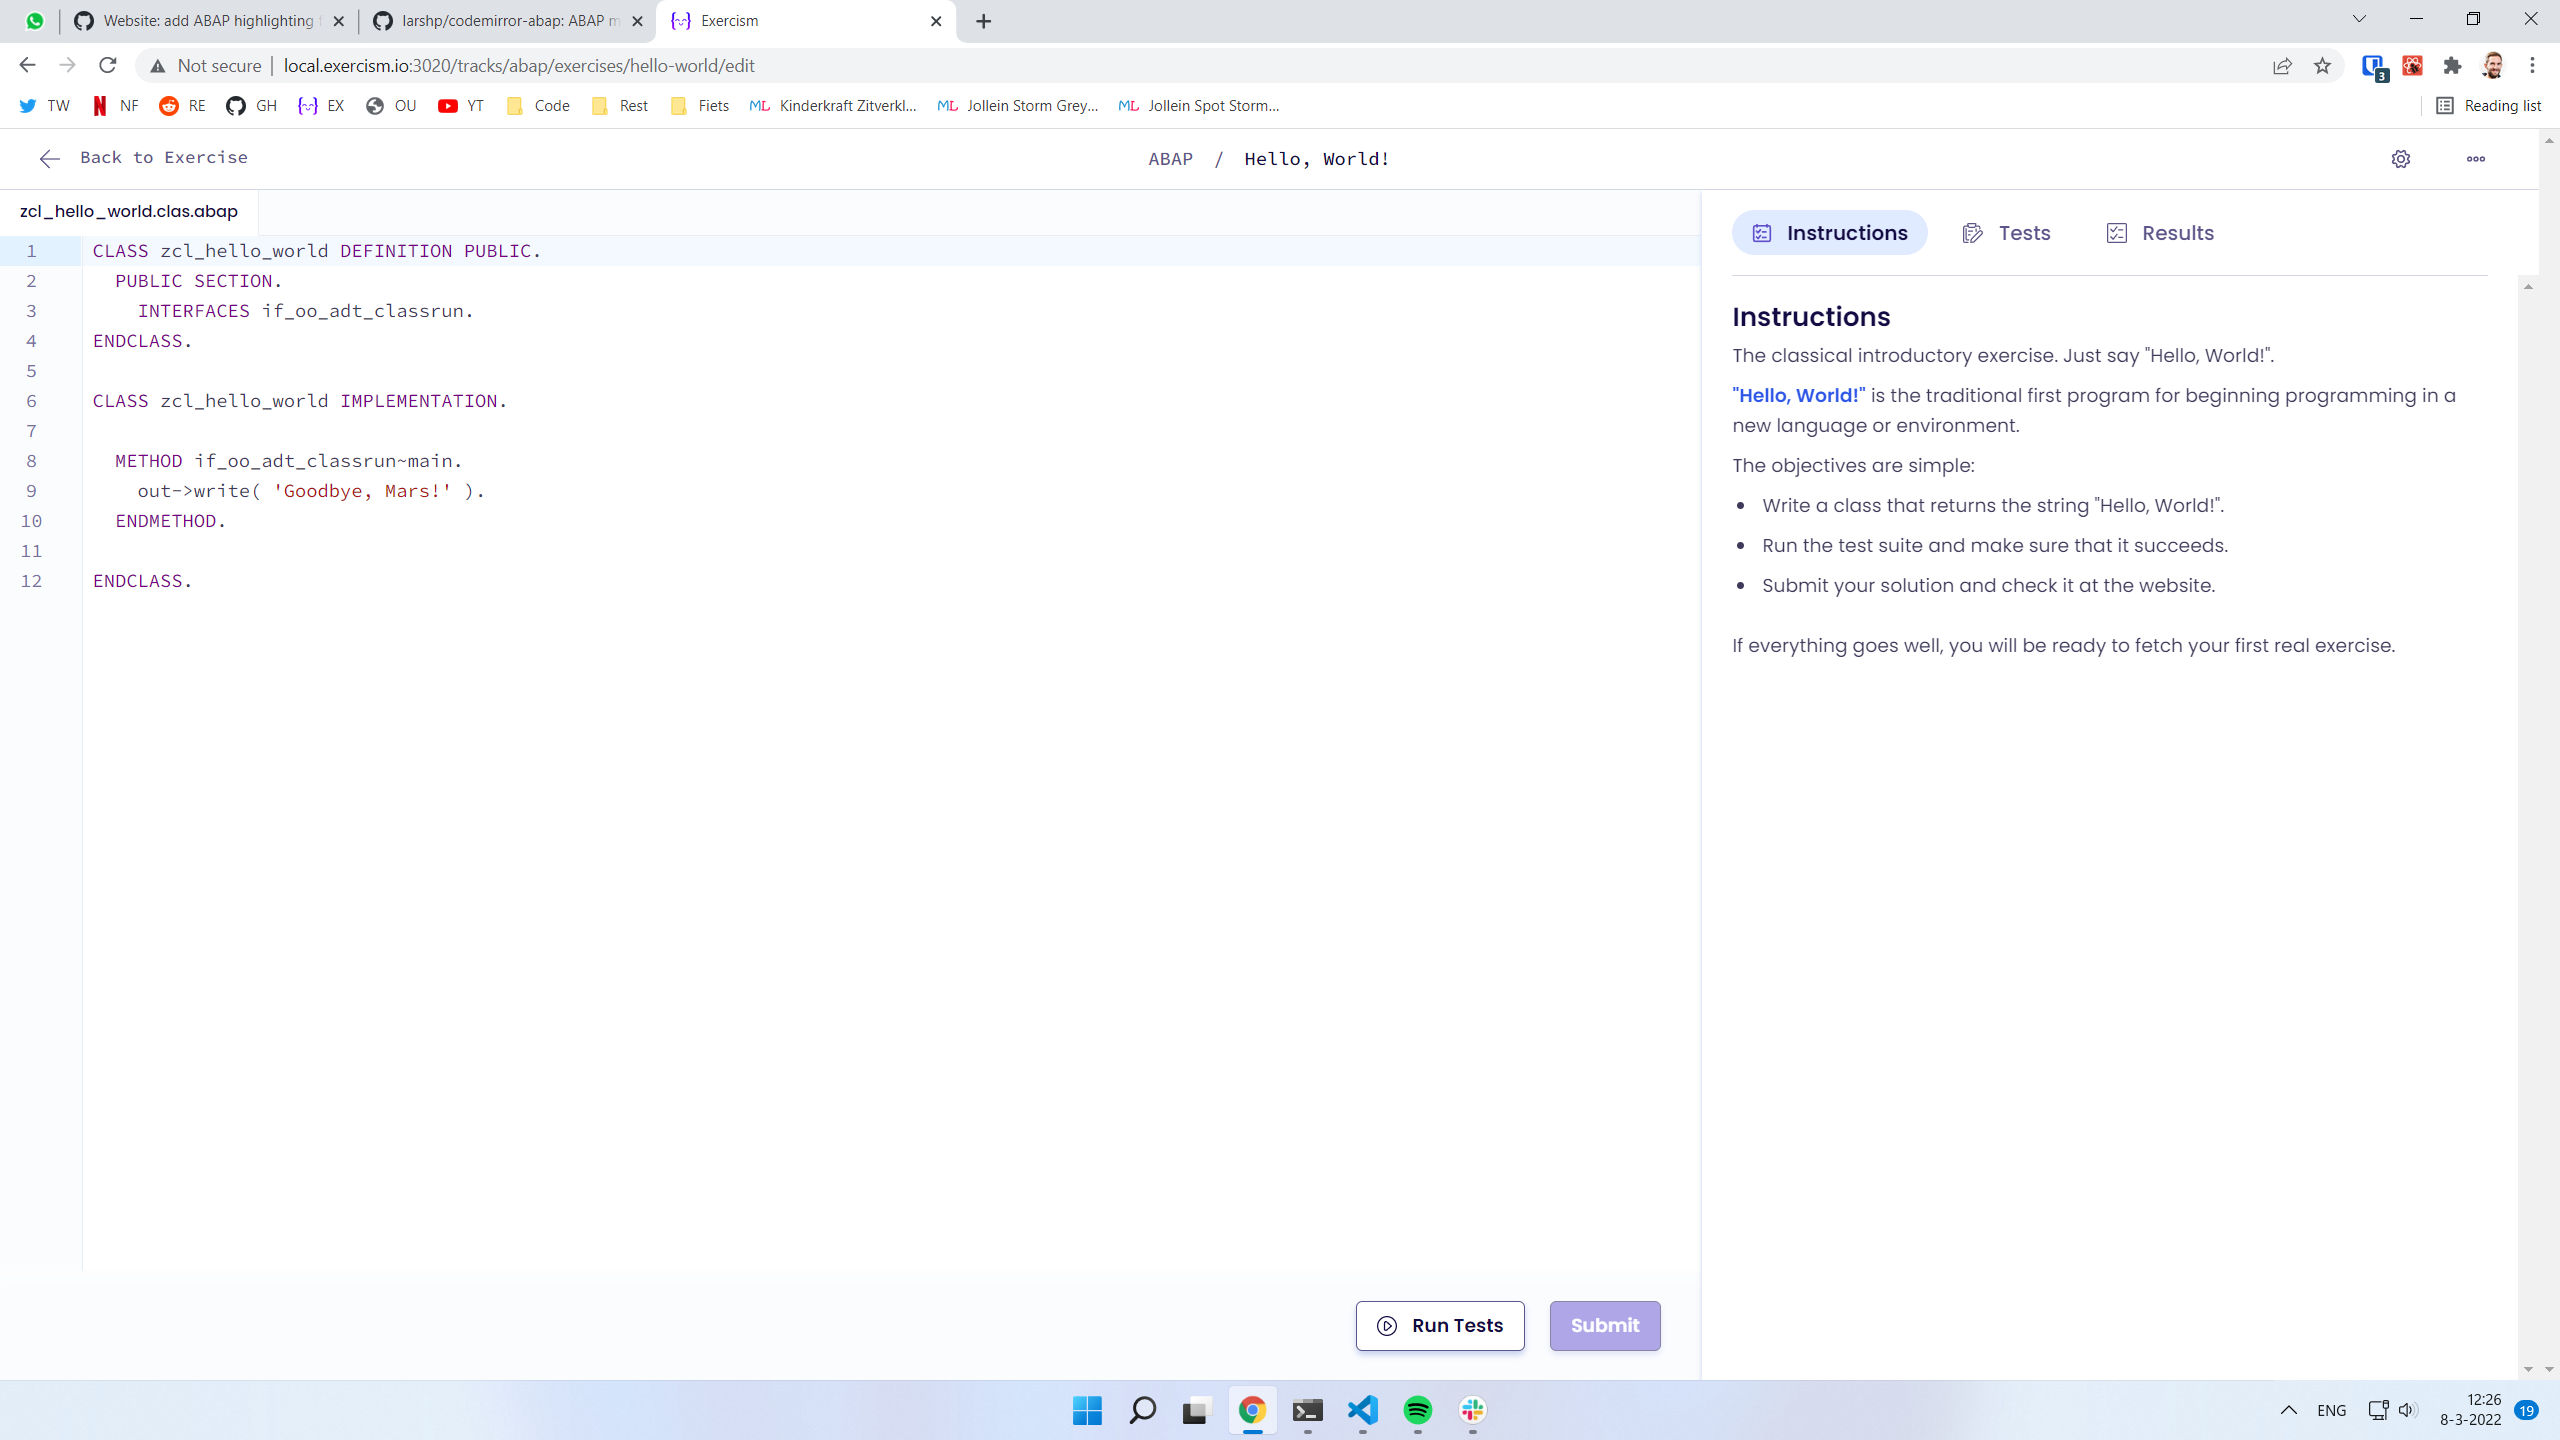Open the GH bookmark
This screenshot has width=2560, height=1440.
(x=250, y=105)
